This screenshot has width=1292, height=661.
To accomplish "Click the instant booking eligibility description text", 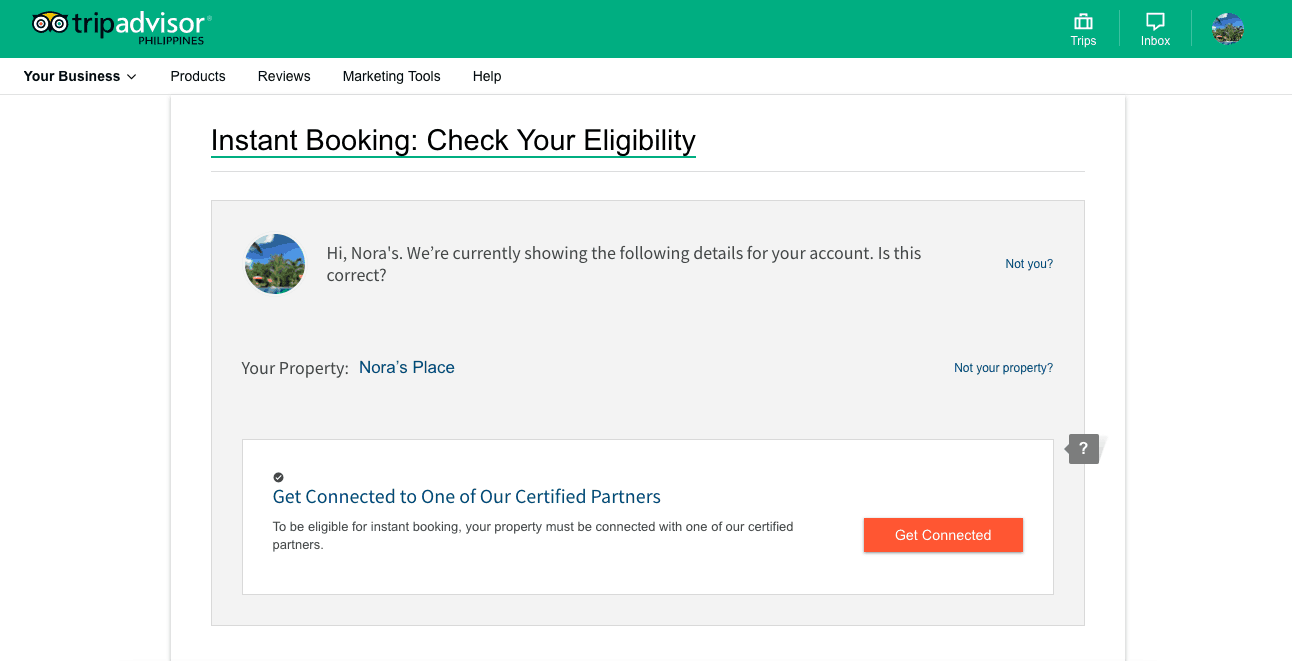I will (x=533, y=535).
